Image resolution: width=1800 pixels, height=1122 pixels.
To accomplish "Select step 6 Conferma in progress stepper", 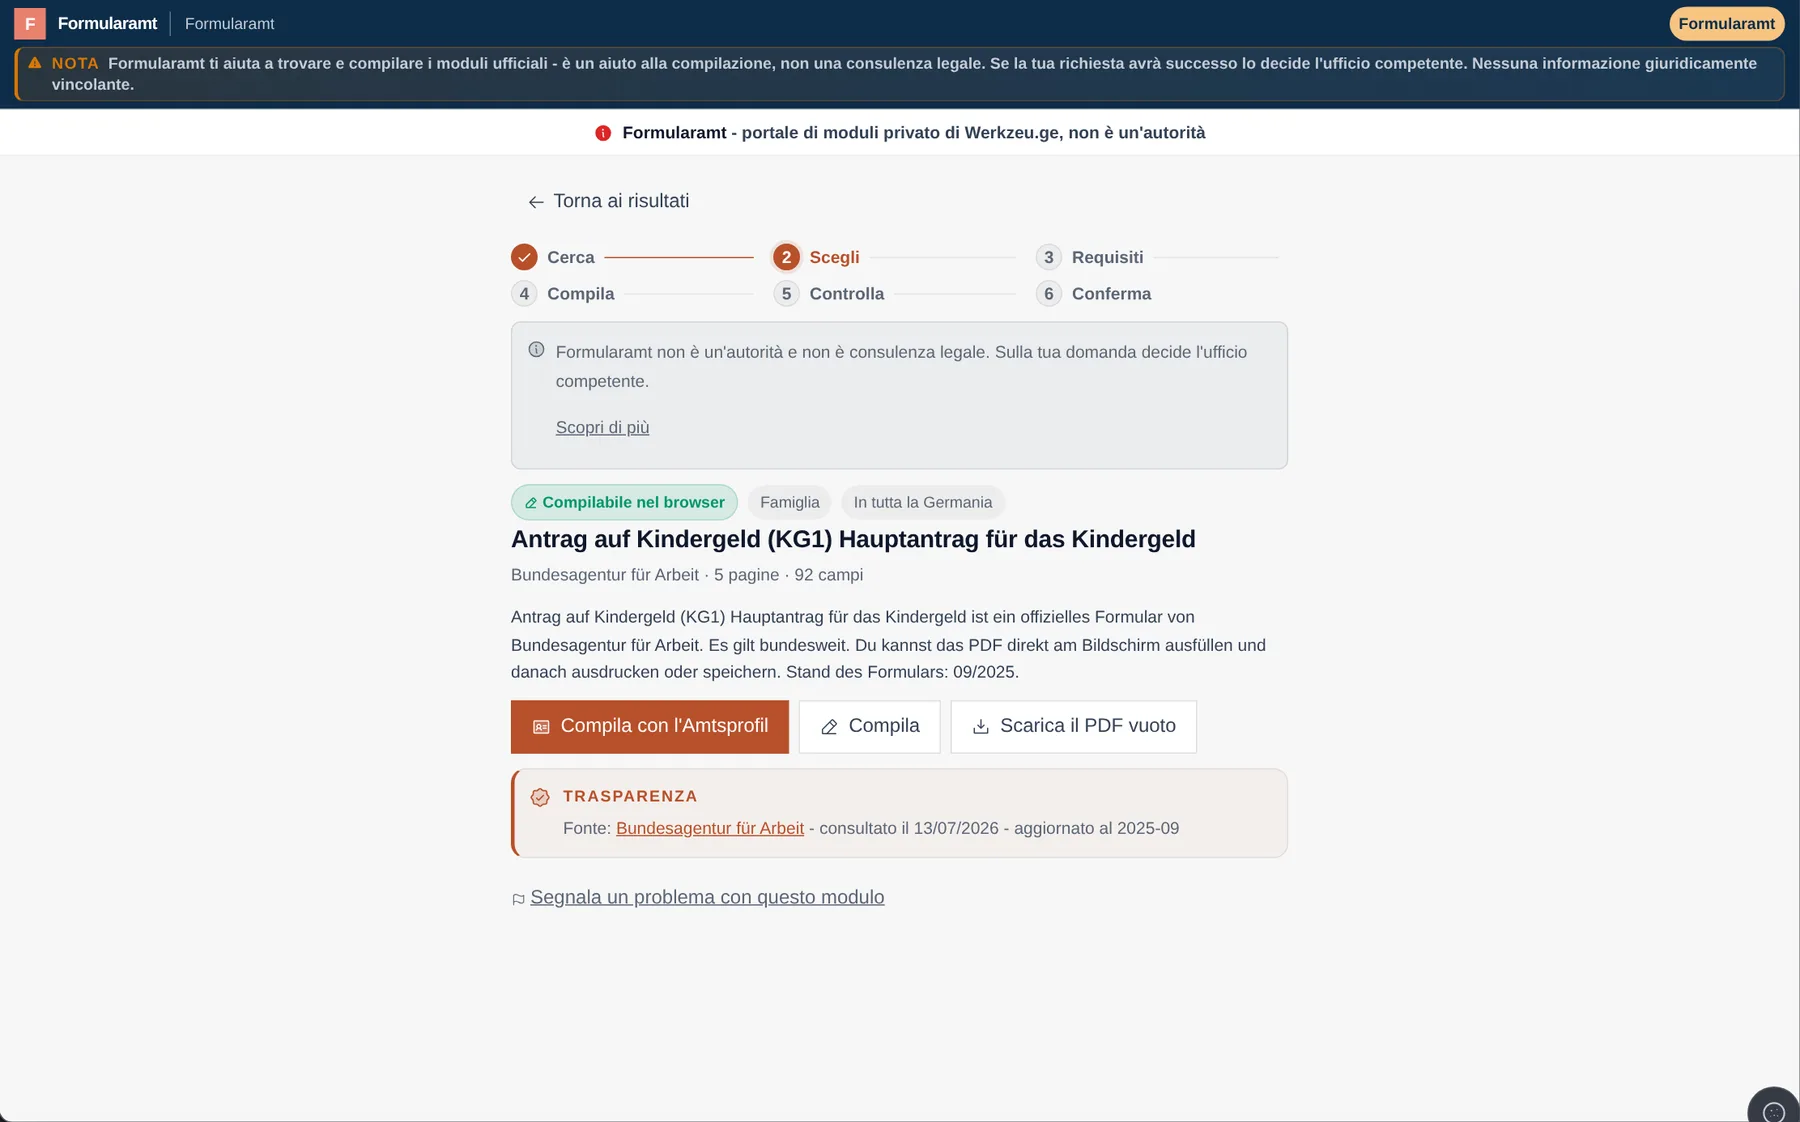I will tap(1093, 294).
